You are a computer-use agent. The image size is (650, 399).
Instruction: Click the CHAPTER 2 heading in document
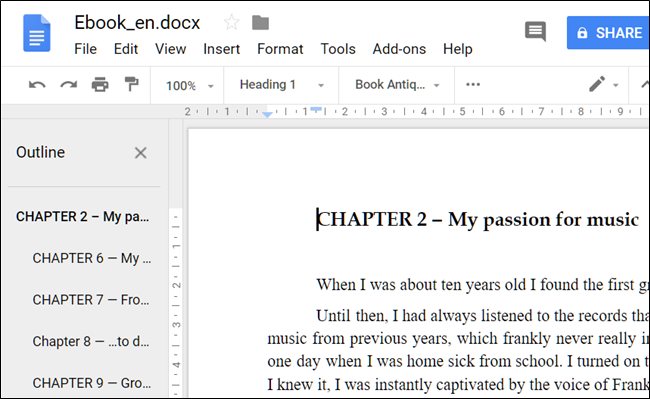pyautogui.click(x=478, y=219)
